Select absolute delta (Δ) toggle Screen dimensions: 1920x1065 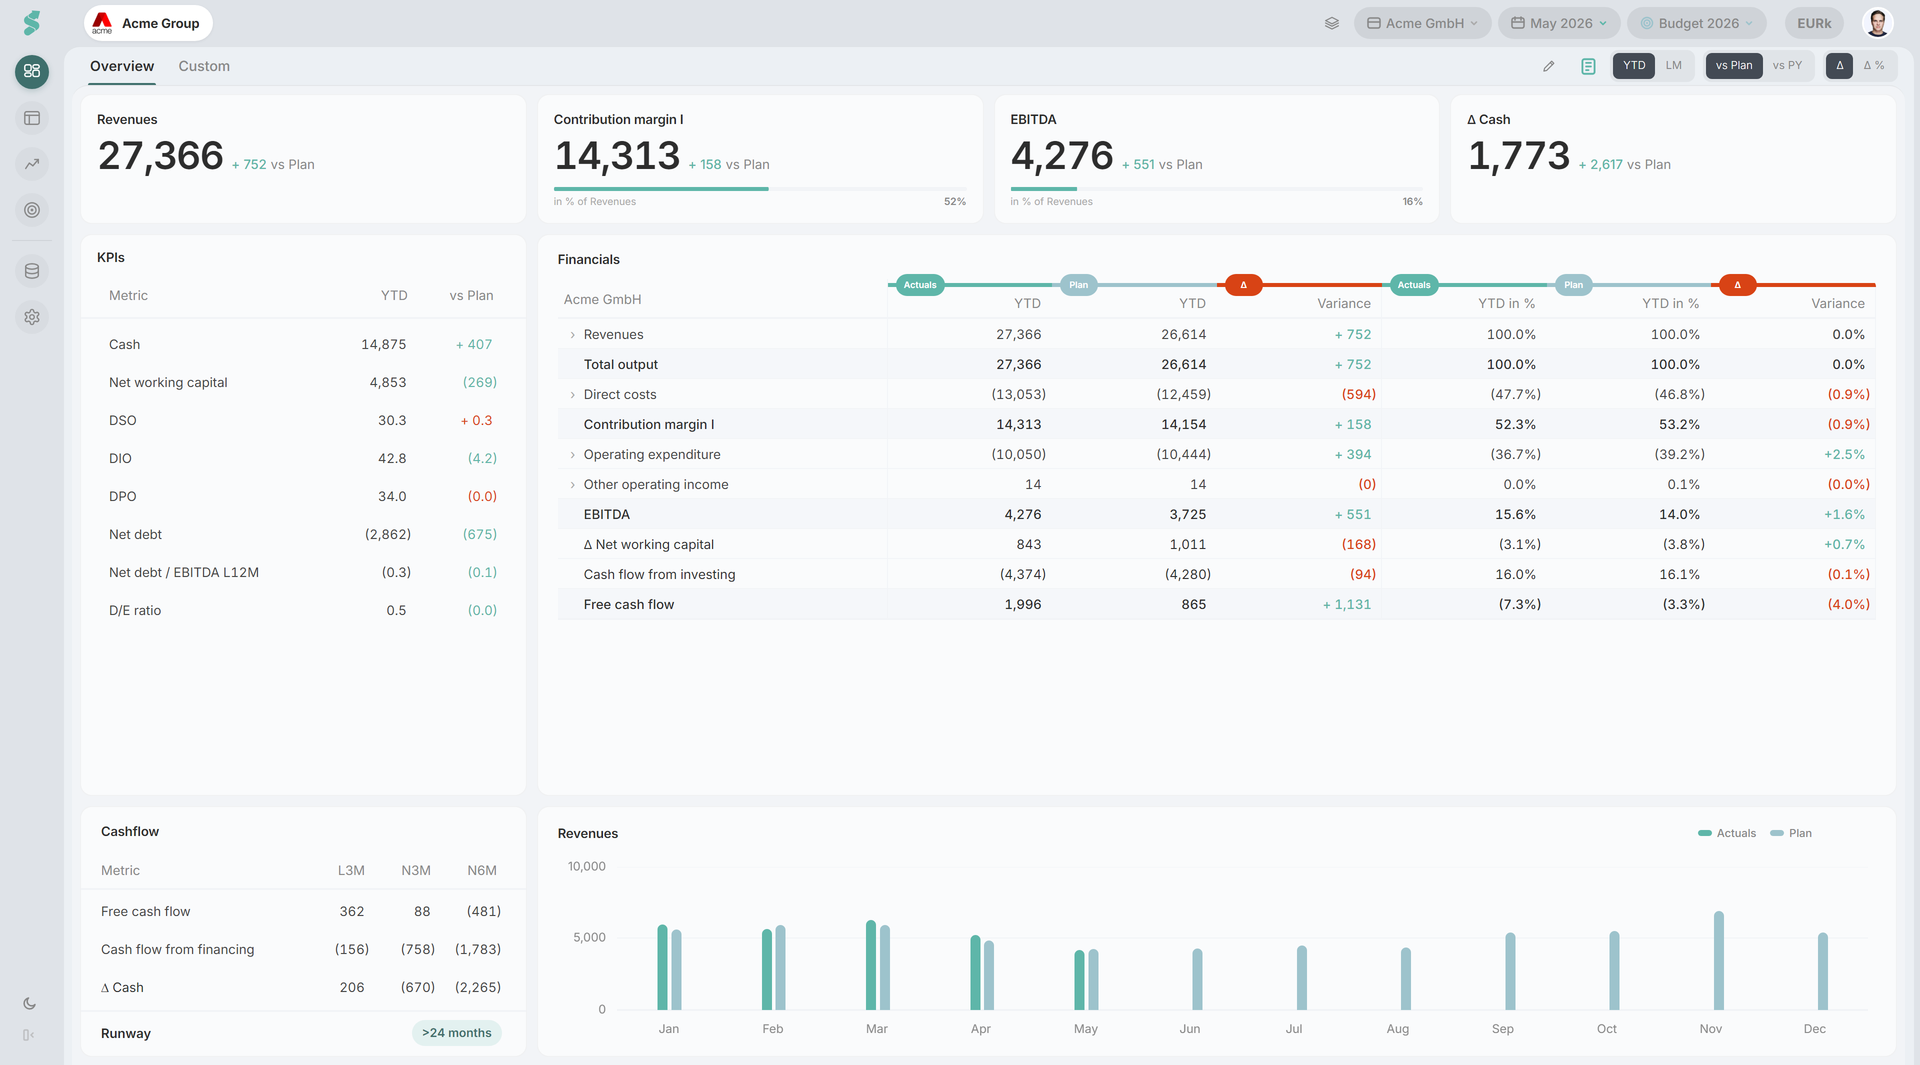1839,66
